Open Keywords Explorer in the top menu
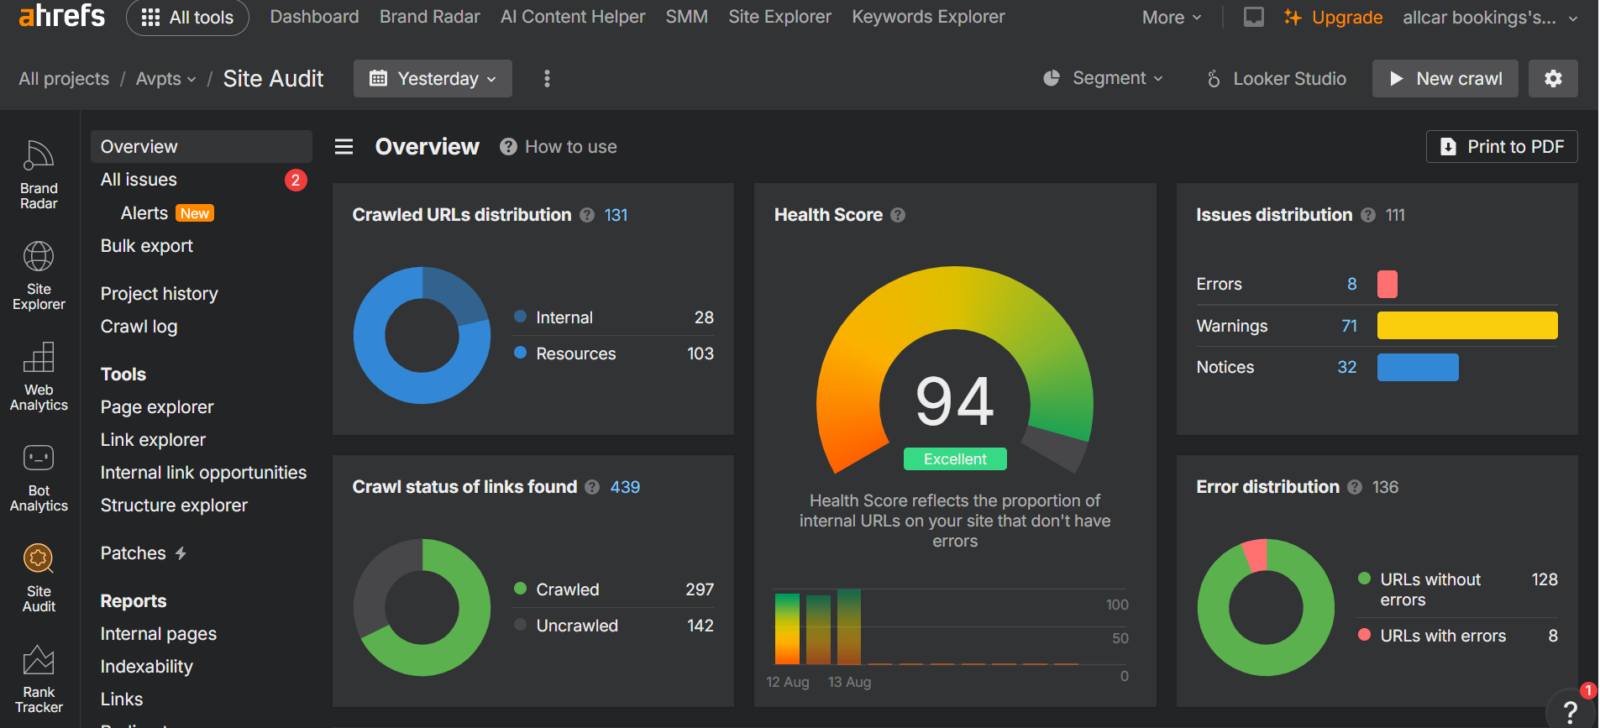 928,17
